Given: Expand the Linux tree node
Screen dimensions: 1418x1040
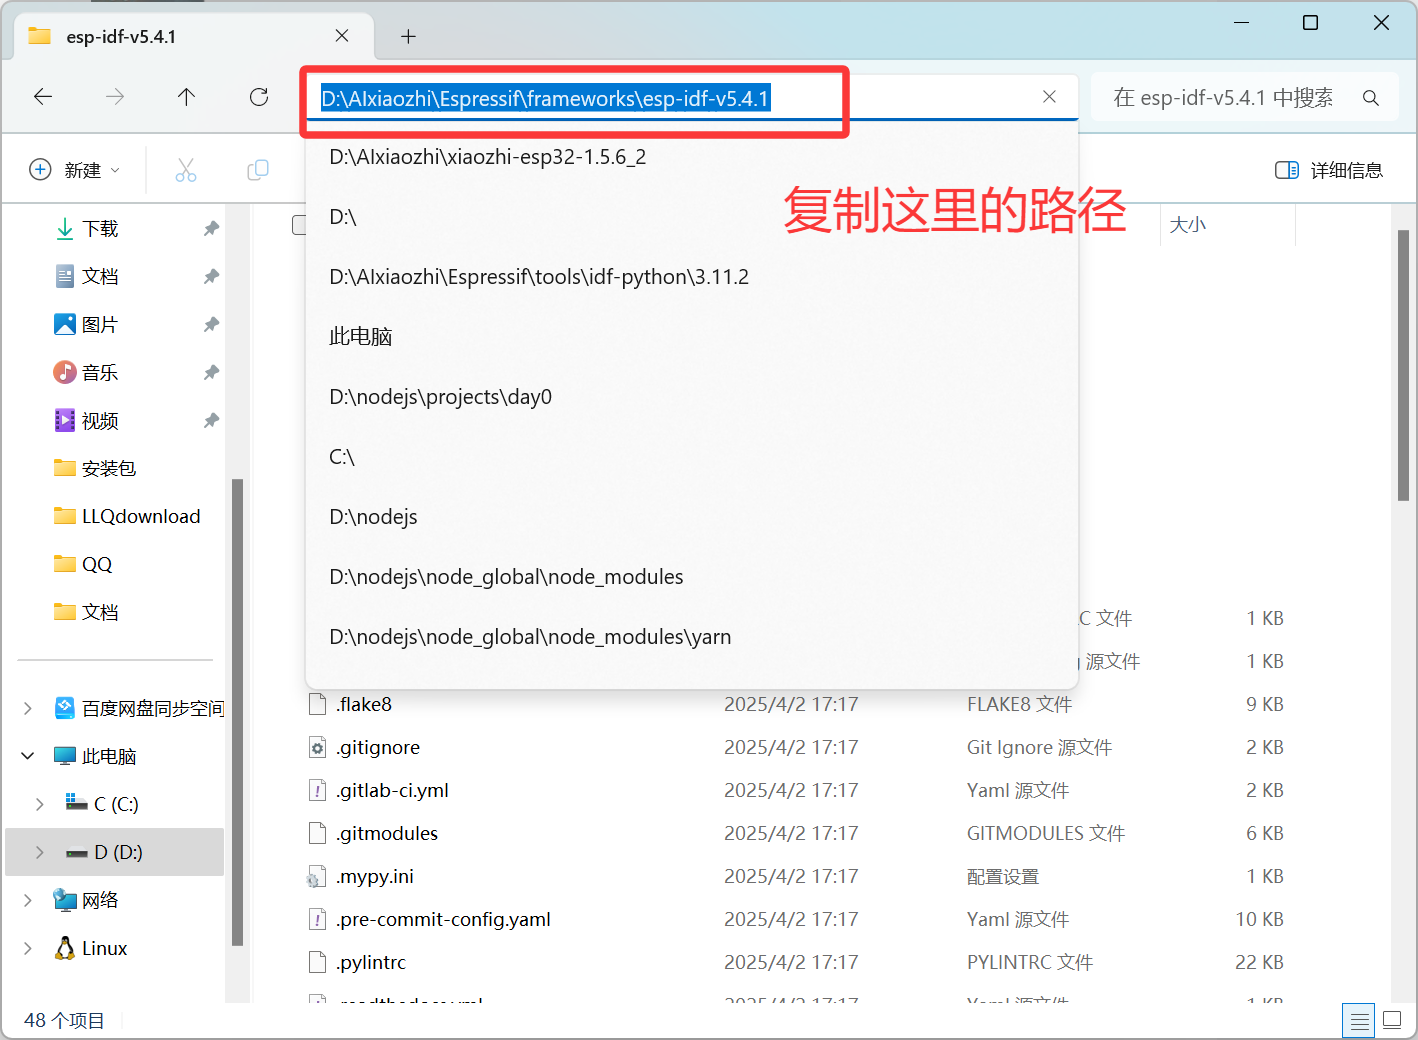Looking at the screenshot, I should click(27, 948).
